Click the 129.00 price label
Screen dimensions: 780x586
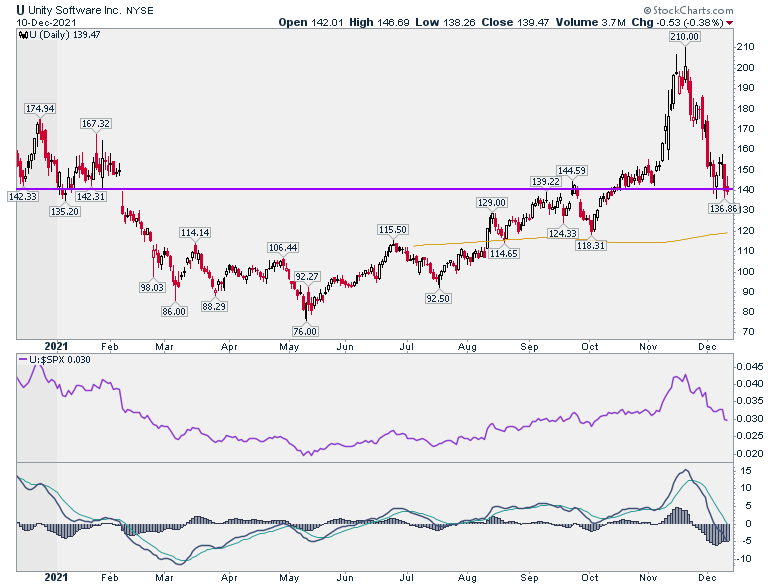coord(491,202)
